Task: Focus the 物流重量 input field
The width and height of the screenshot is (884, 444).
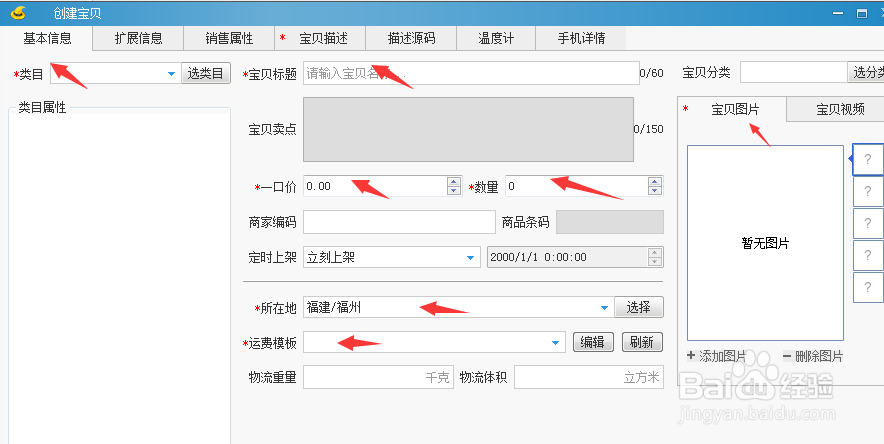Action: click(x=378, y=378)
